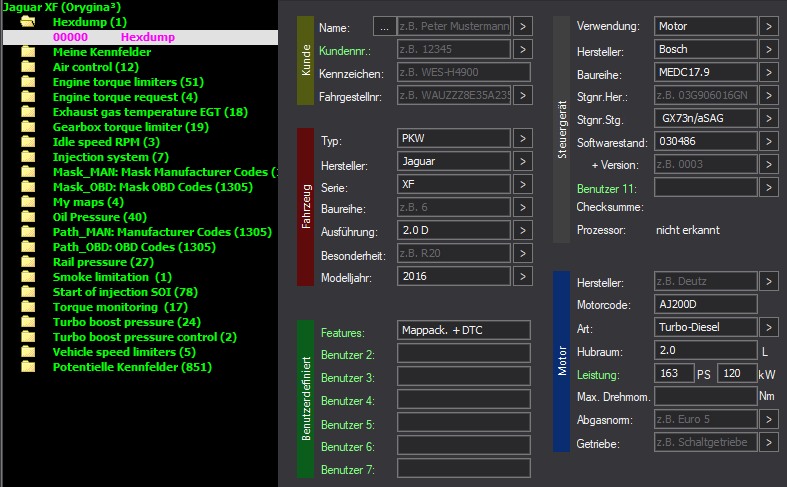
Task: Click folder icon beside Start of injection SOI
Action: (28, 292)
